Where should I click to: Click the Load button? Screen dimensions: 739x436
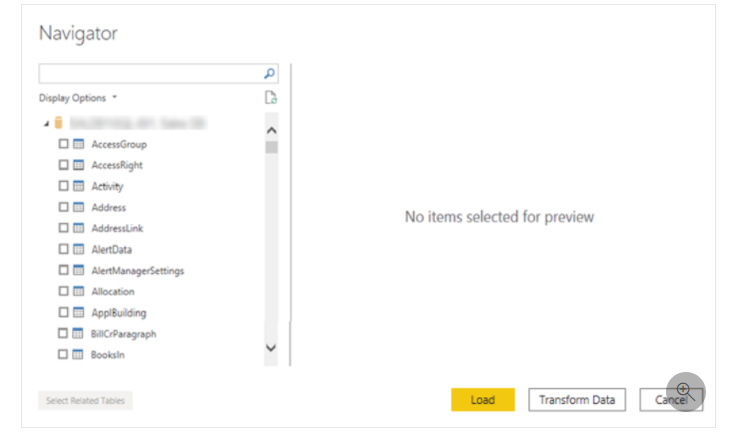click(483, 400)
